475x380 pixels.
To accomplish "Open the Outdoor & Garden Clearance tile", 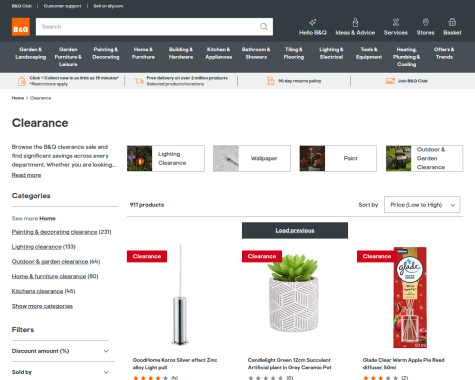I will point(424,158).
